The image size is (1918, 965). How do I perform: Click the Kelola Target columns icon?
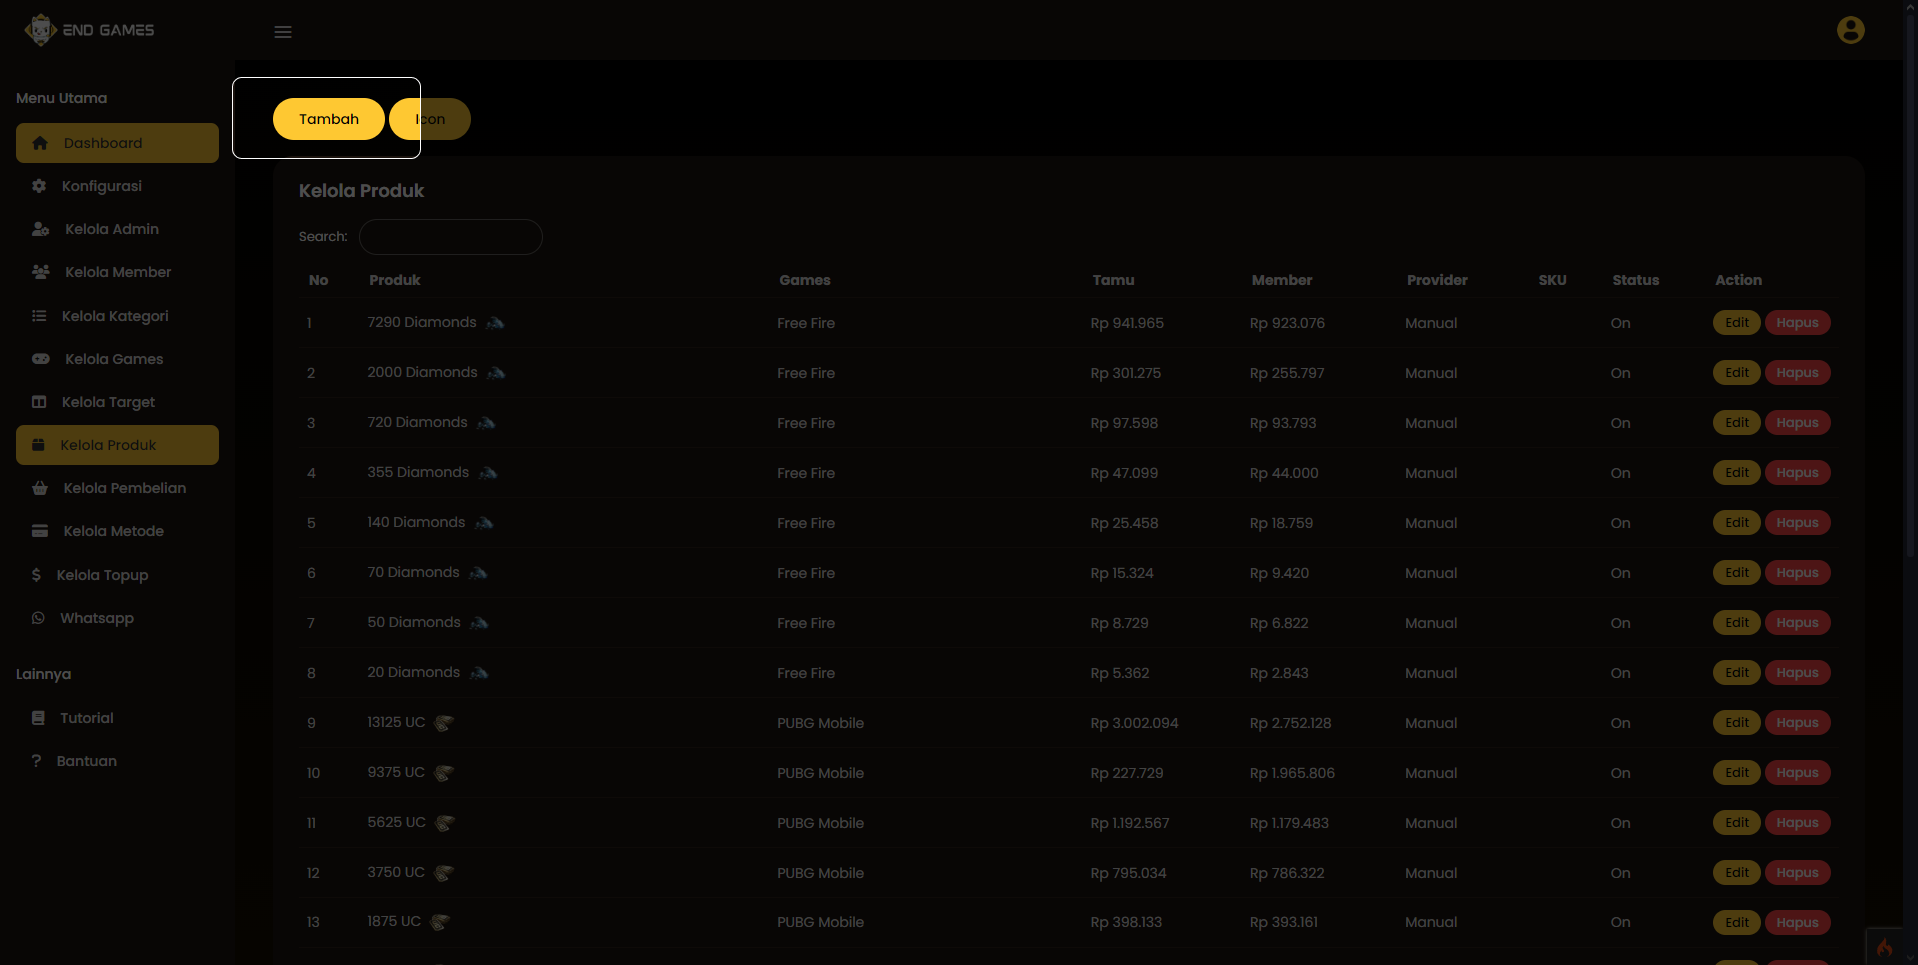(x=39, y=402)
